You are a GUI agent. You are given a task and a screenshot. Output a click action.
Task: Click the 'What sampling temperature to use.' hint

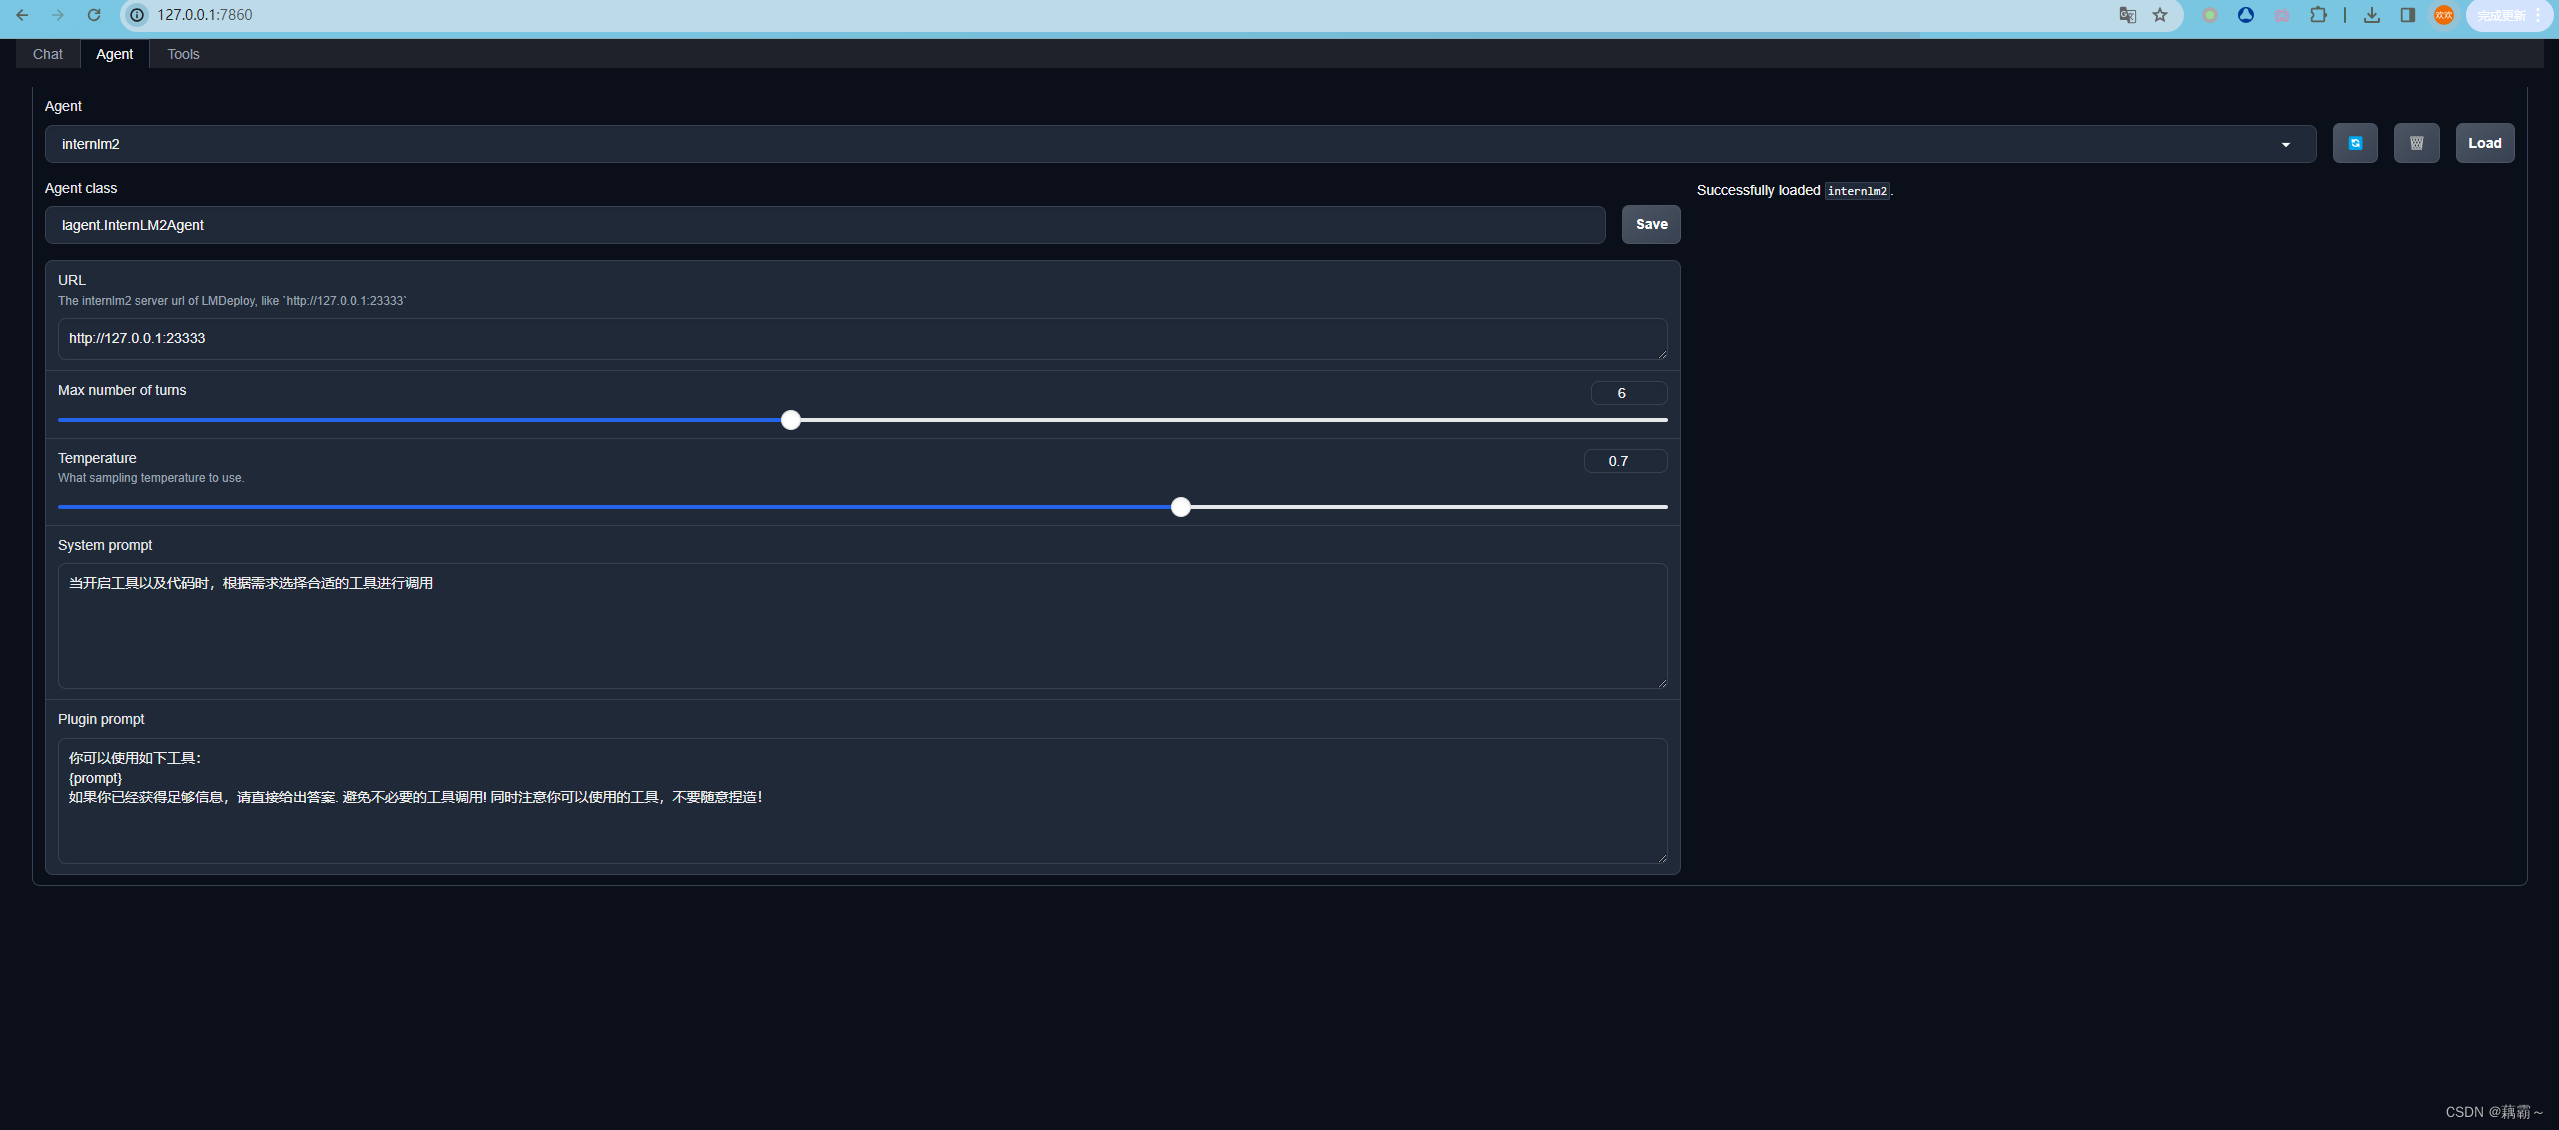[151, 478]
